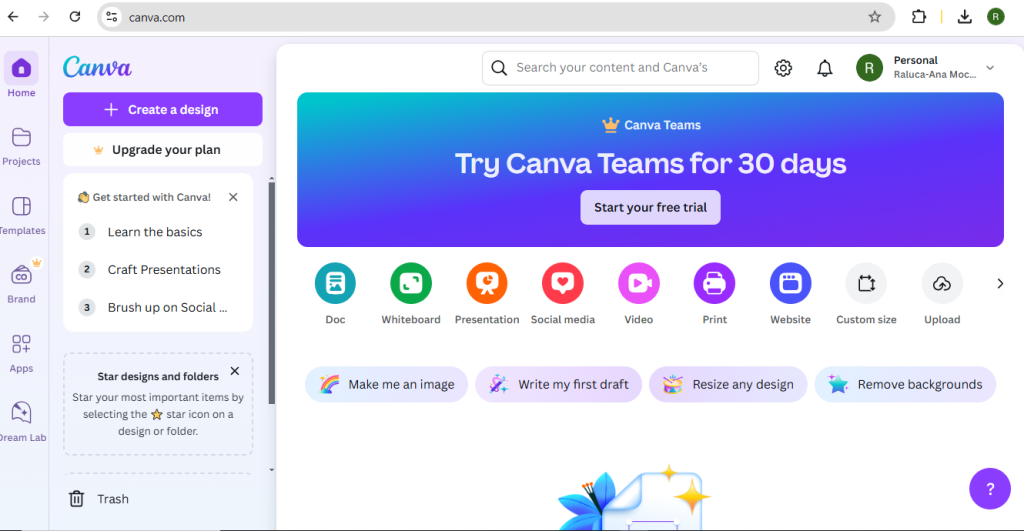Open browser downloads icon
This screenshot has width=1024, height=531.
click(965, 17)
